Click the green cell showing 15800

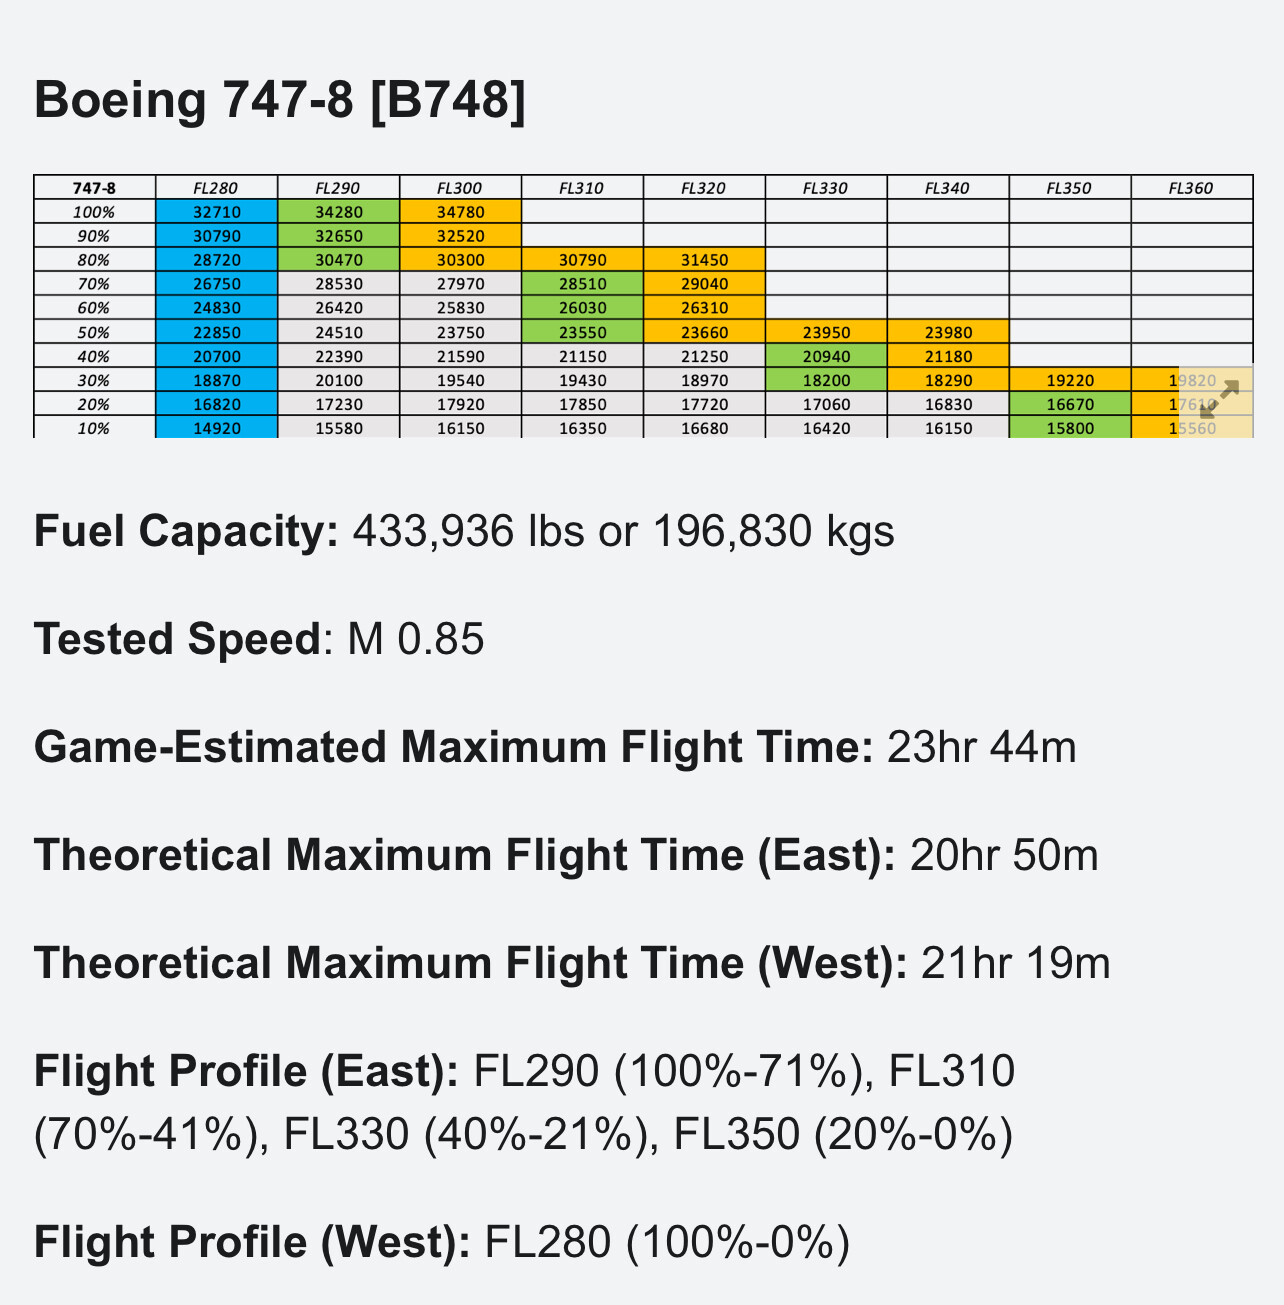(1070, 428)
